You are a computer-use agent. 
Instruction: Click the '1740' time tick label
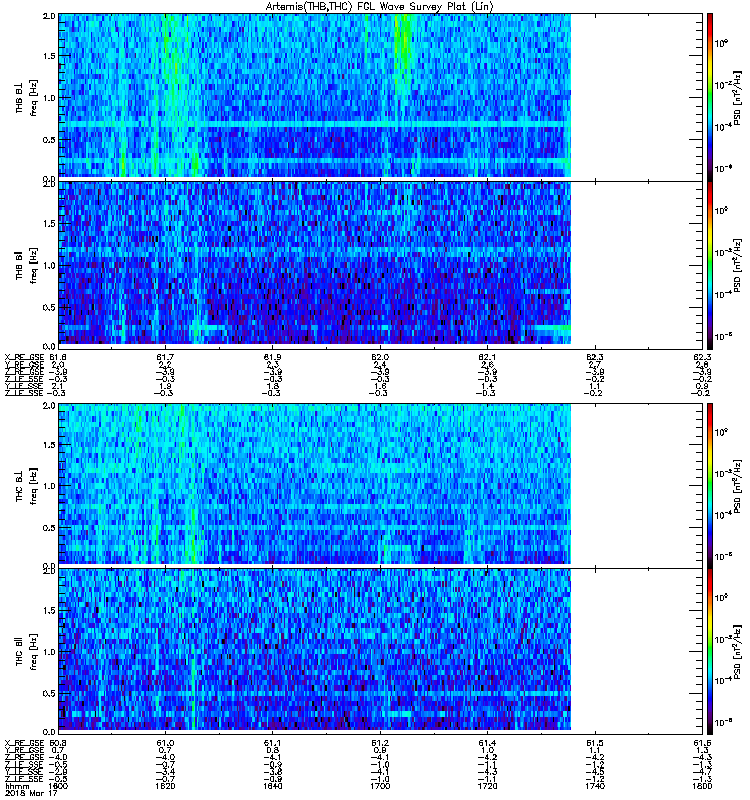tap(595, 786)
